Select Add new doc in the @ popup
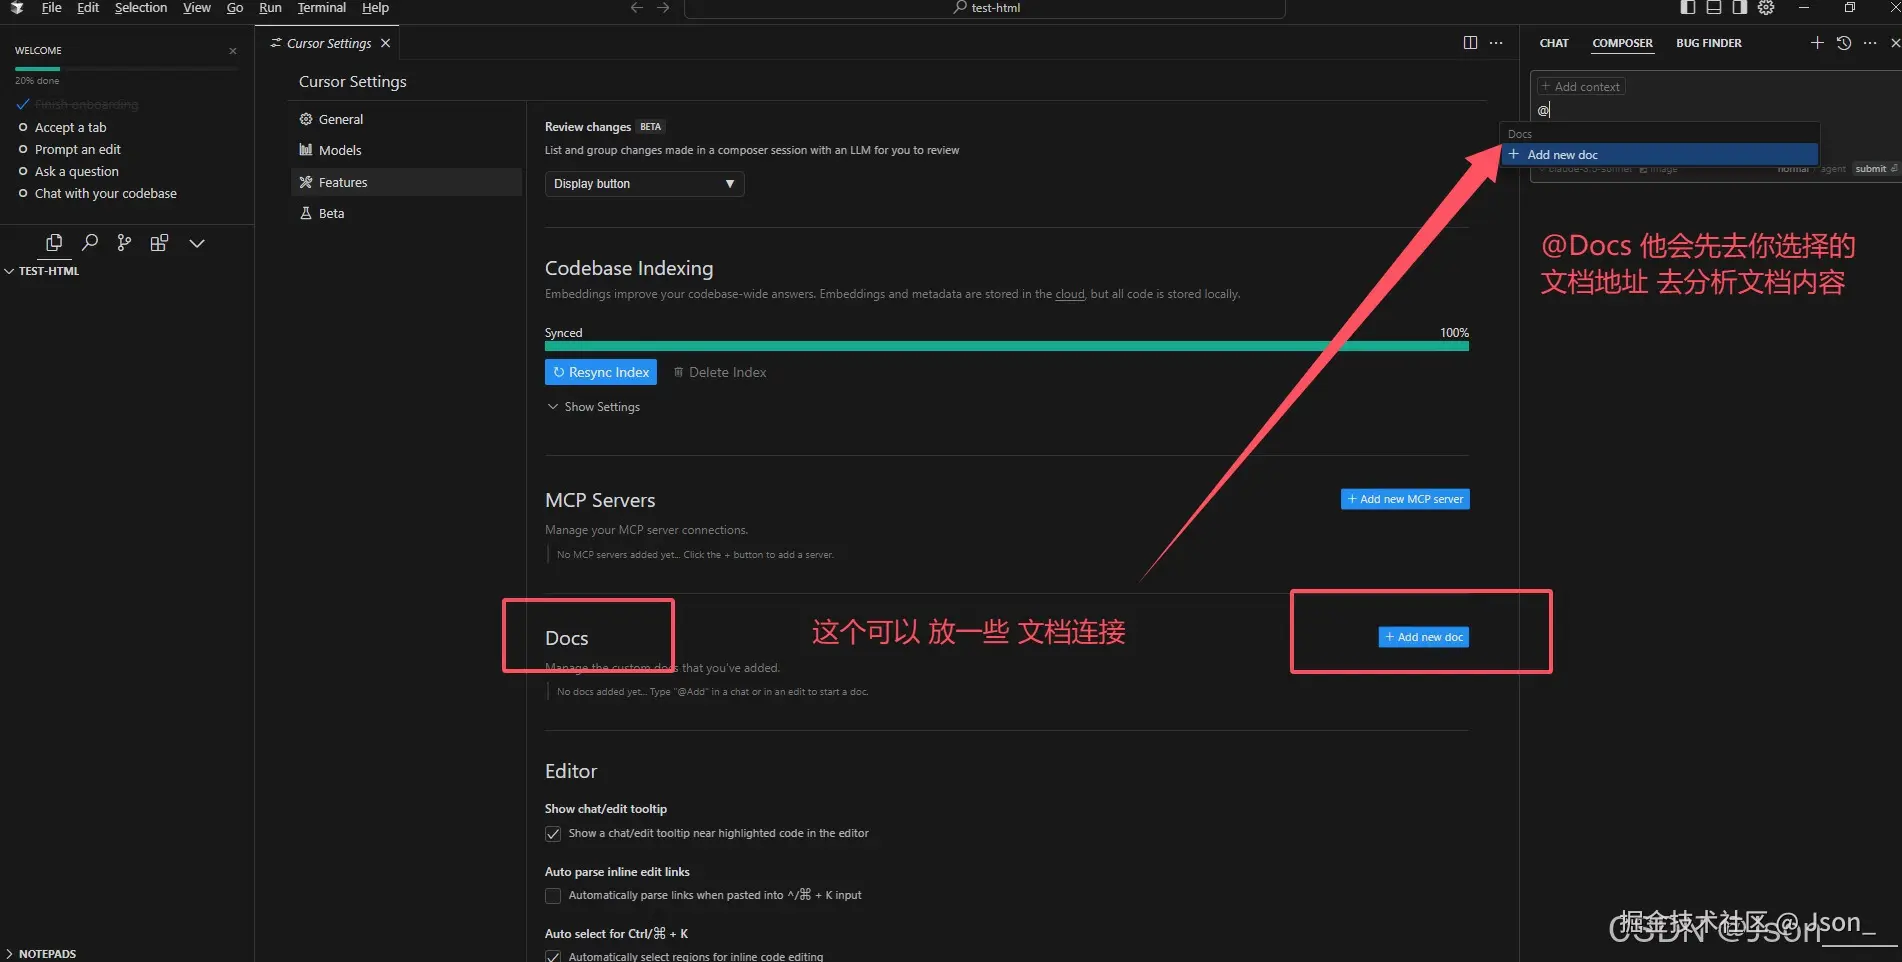The width and height of the screenshot is (1902, 962). click(x=1660, y=155)
